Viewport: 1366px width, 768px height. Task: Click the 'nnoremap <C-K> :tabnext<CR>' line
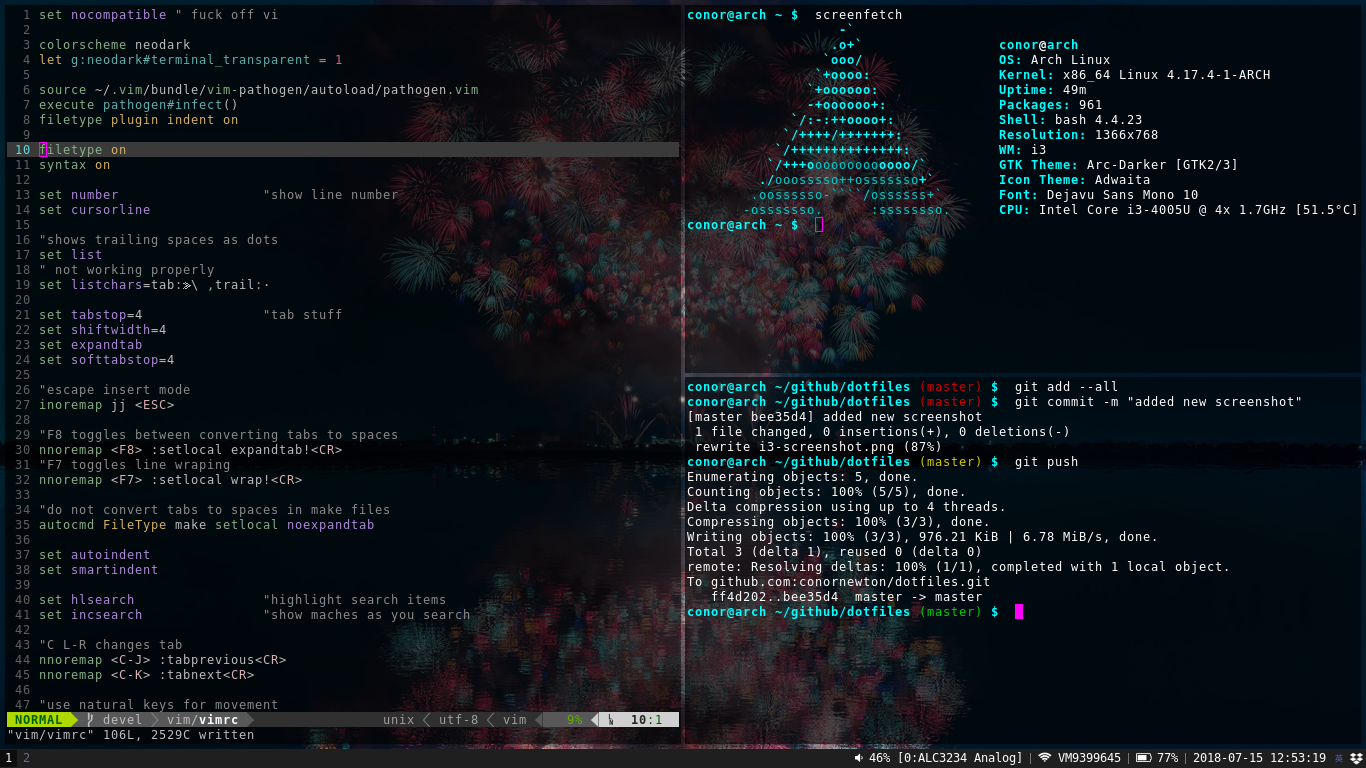pyautogui.click(x=146, y=675)
